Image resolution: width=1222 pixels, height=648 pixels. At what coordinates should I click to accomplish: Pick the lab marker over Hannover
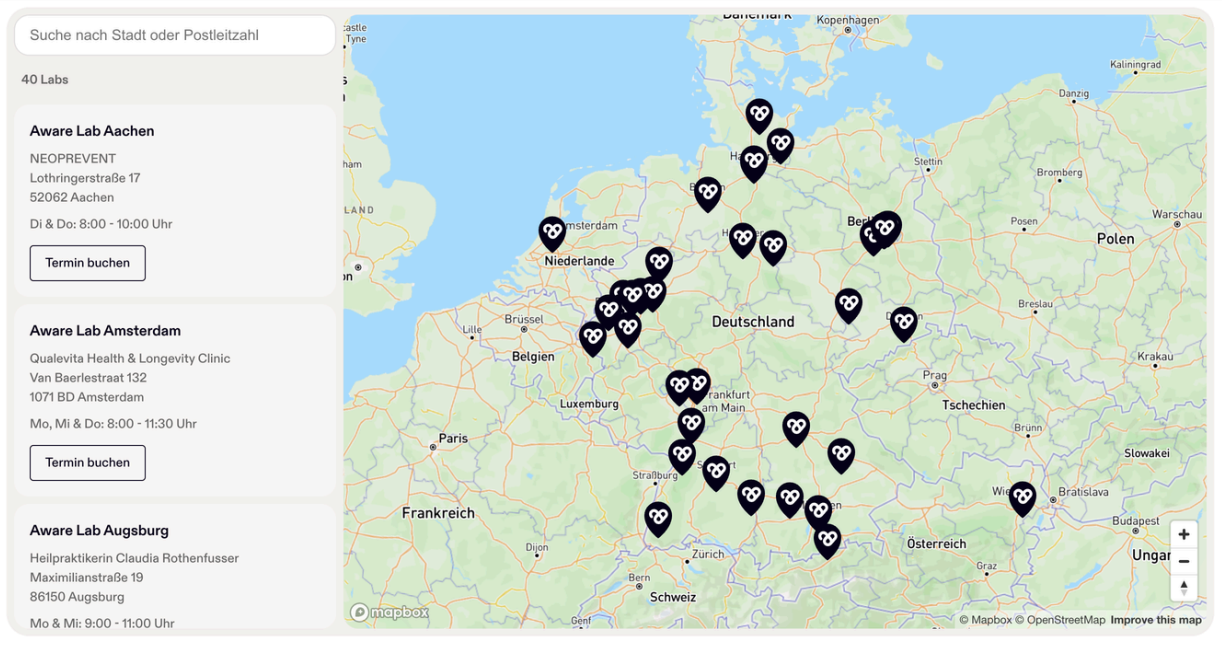(742, 240)
